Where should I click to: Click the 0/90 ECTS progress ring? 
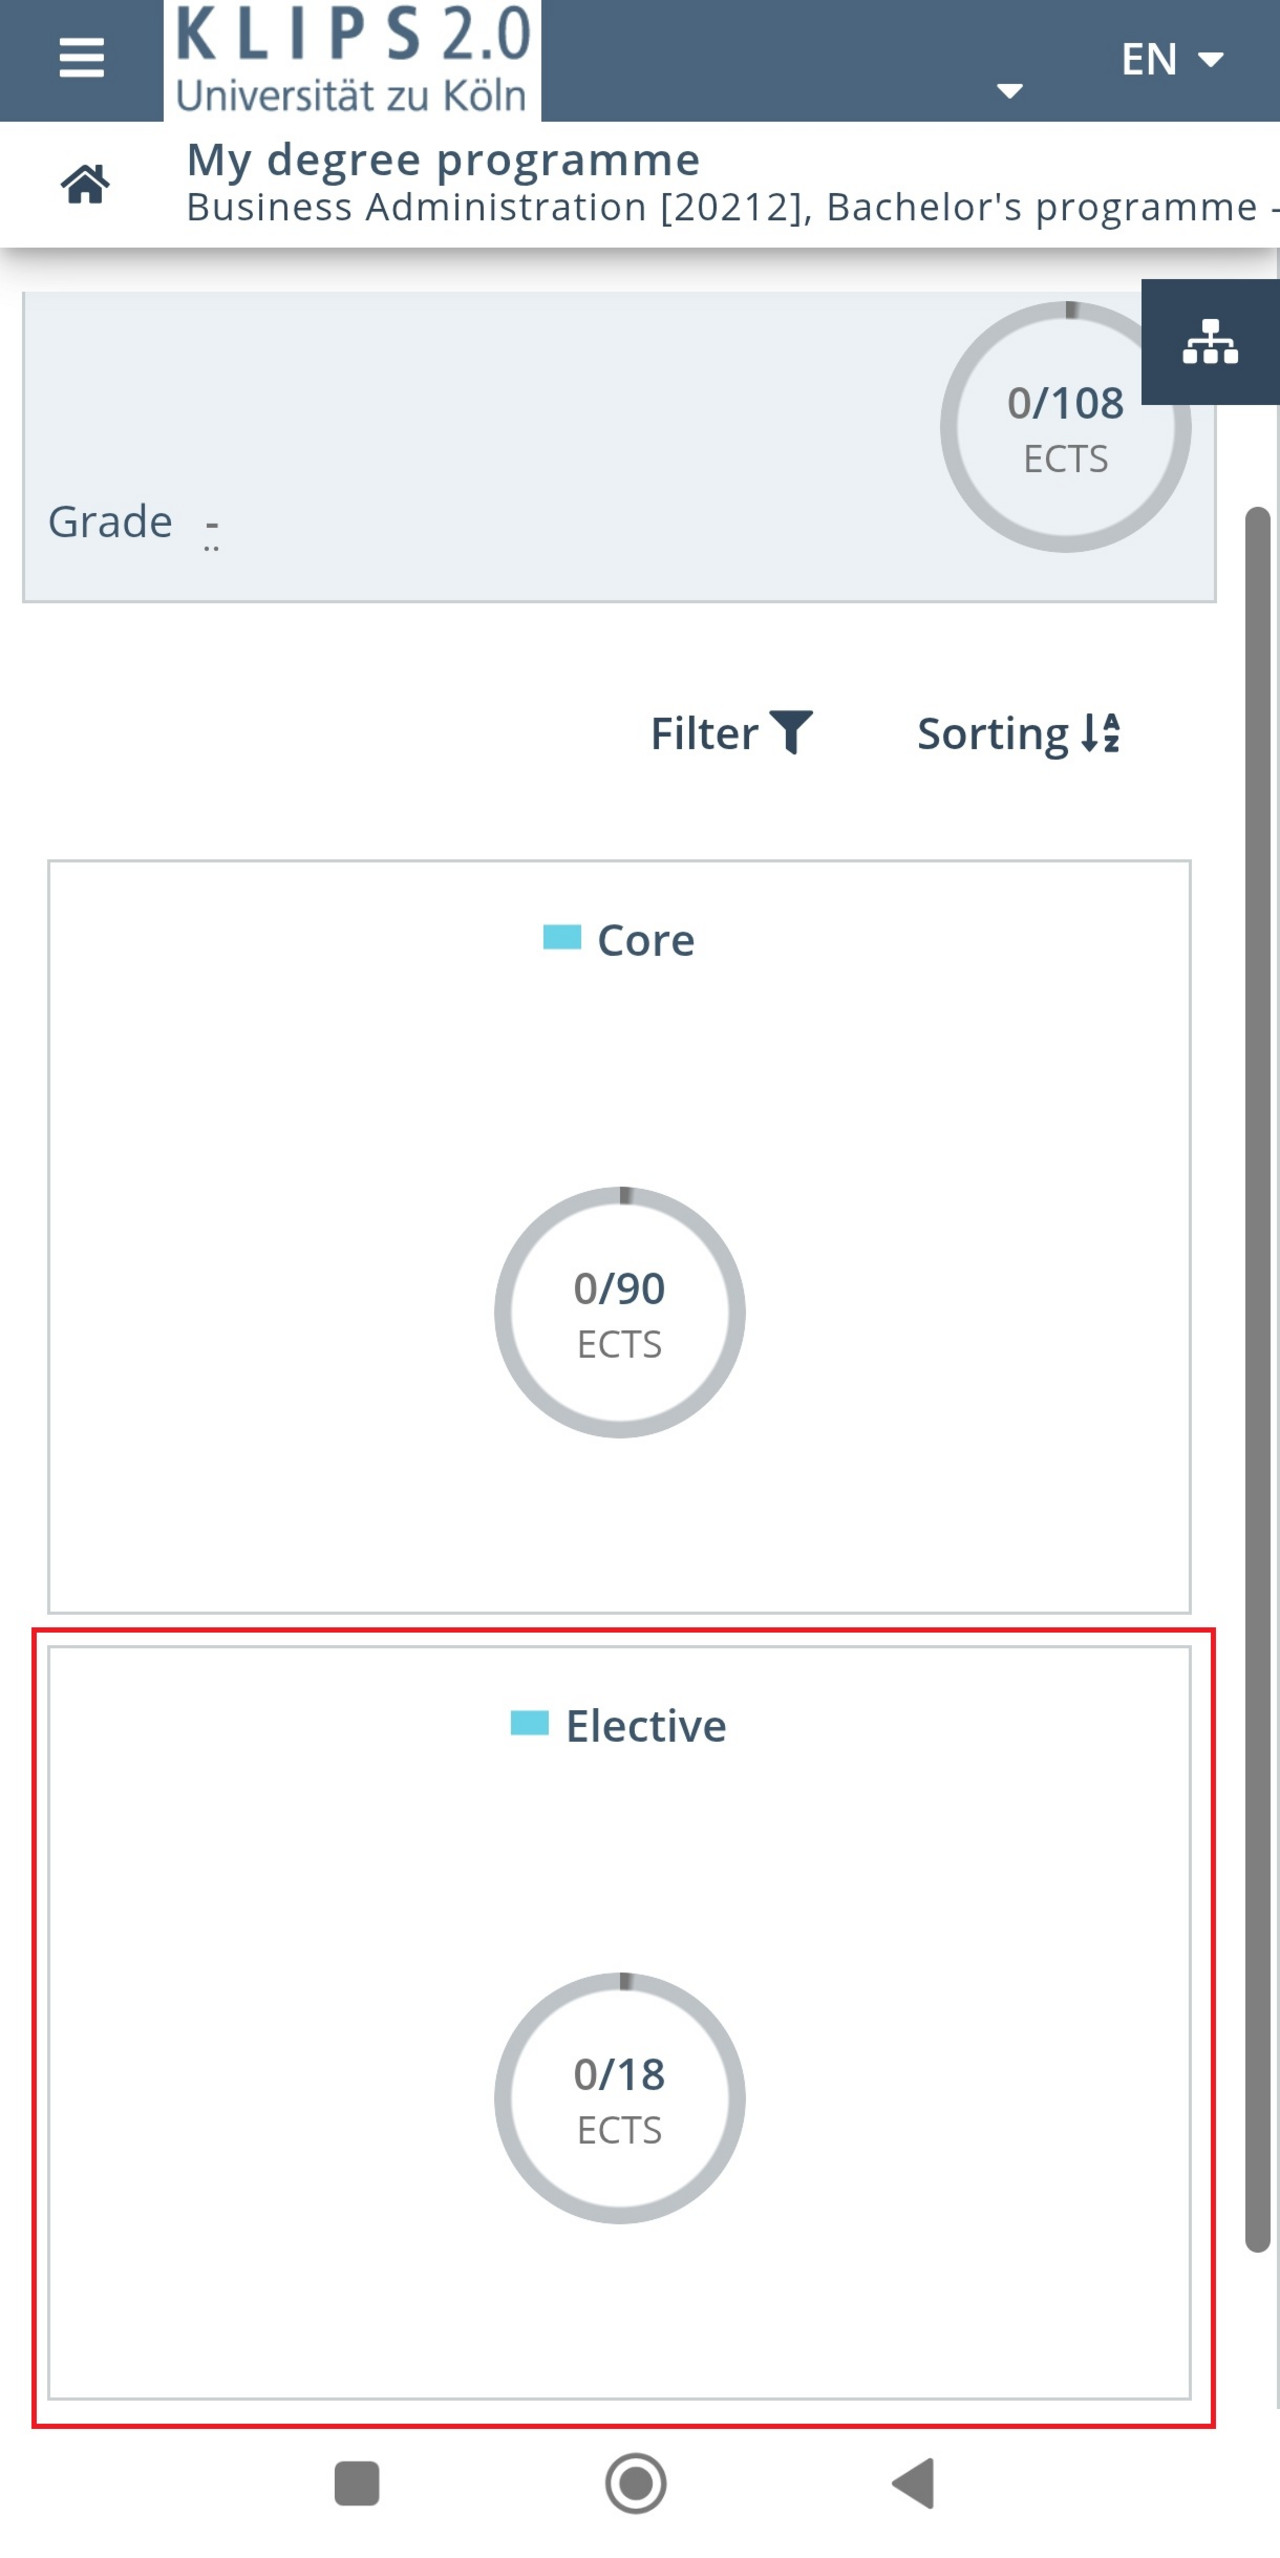tap(620, 1312)
